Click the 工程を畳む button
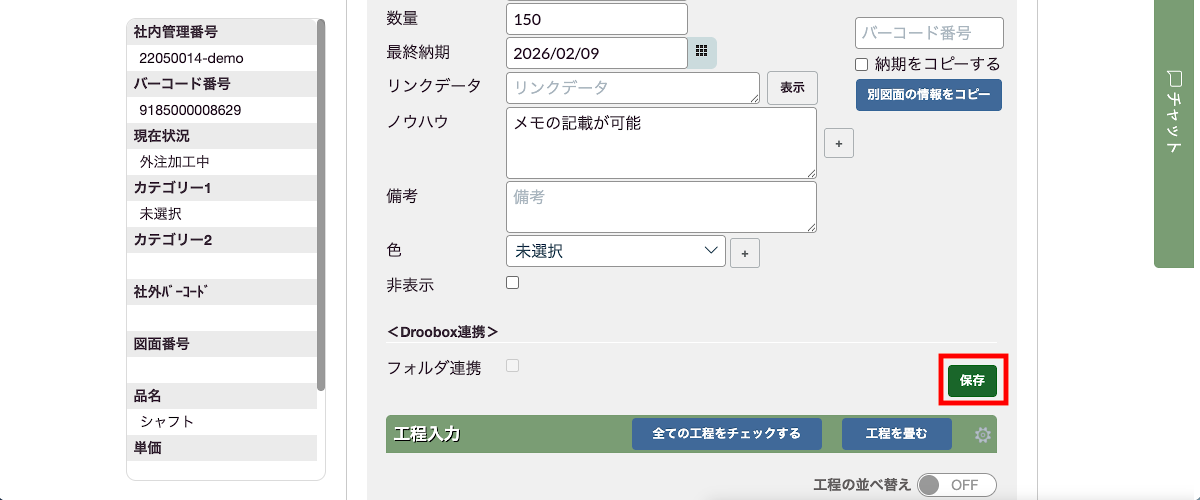This screenshot has height=500, width=1200. click(896, 434)
